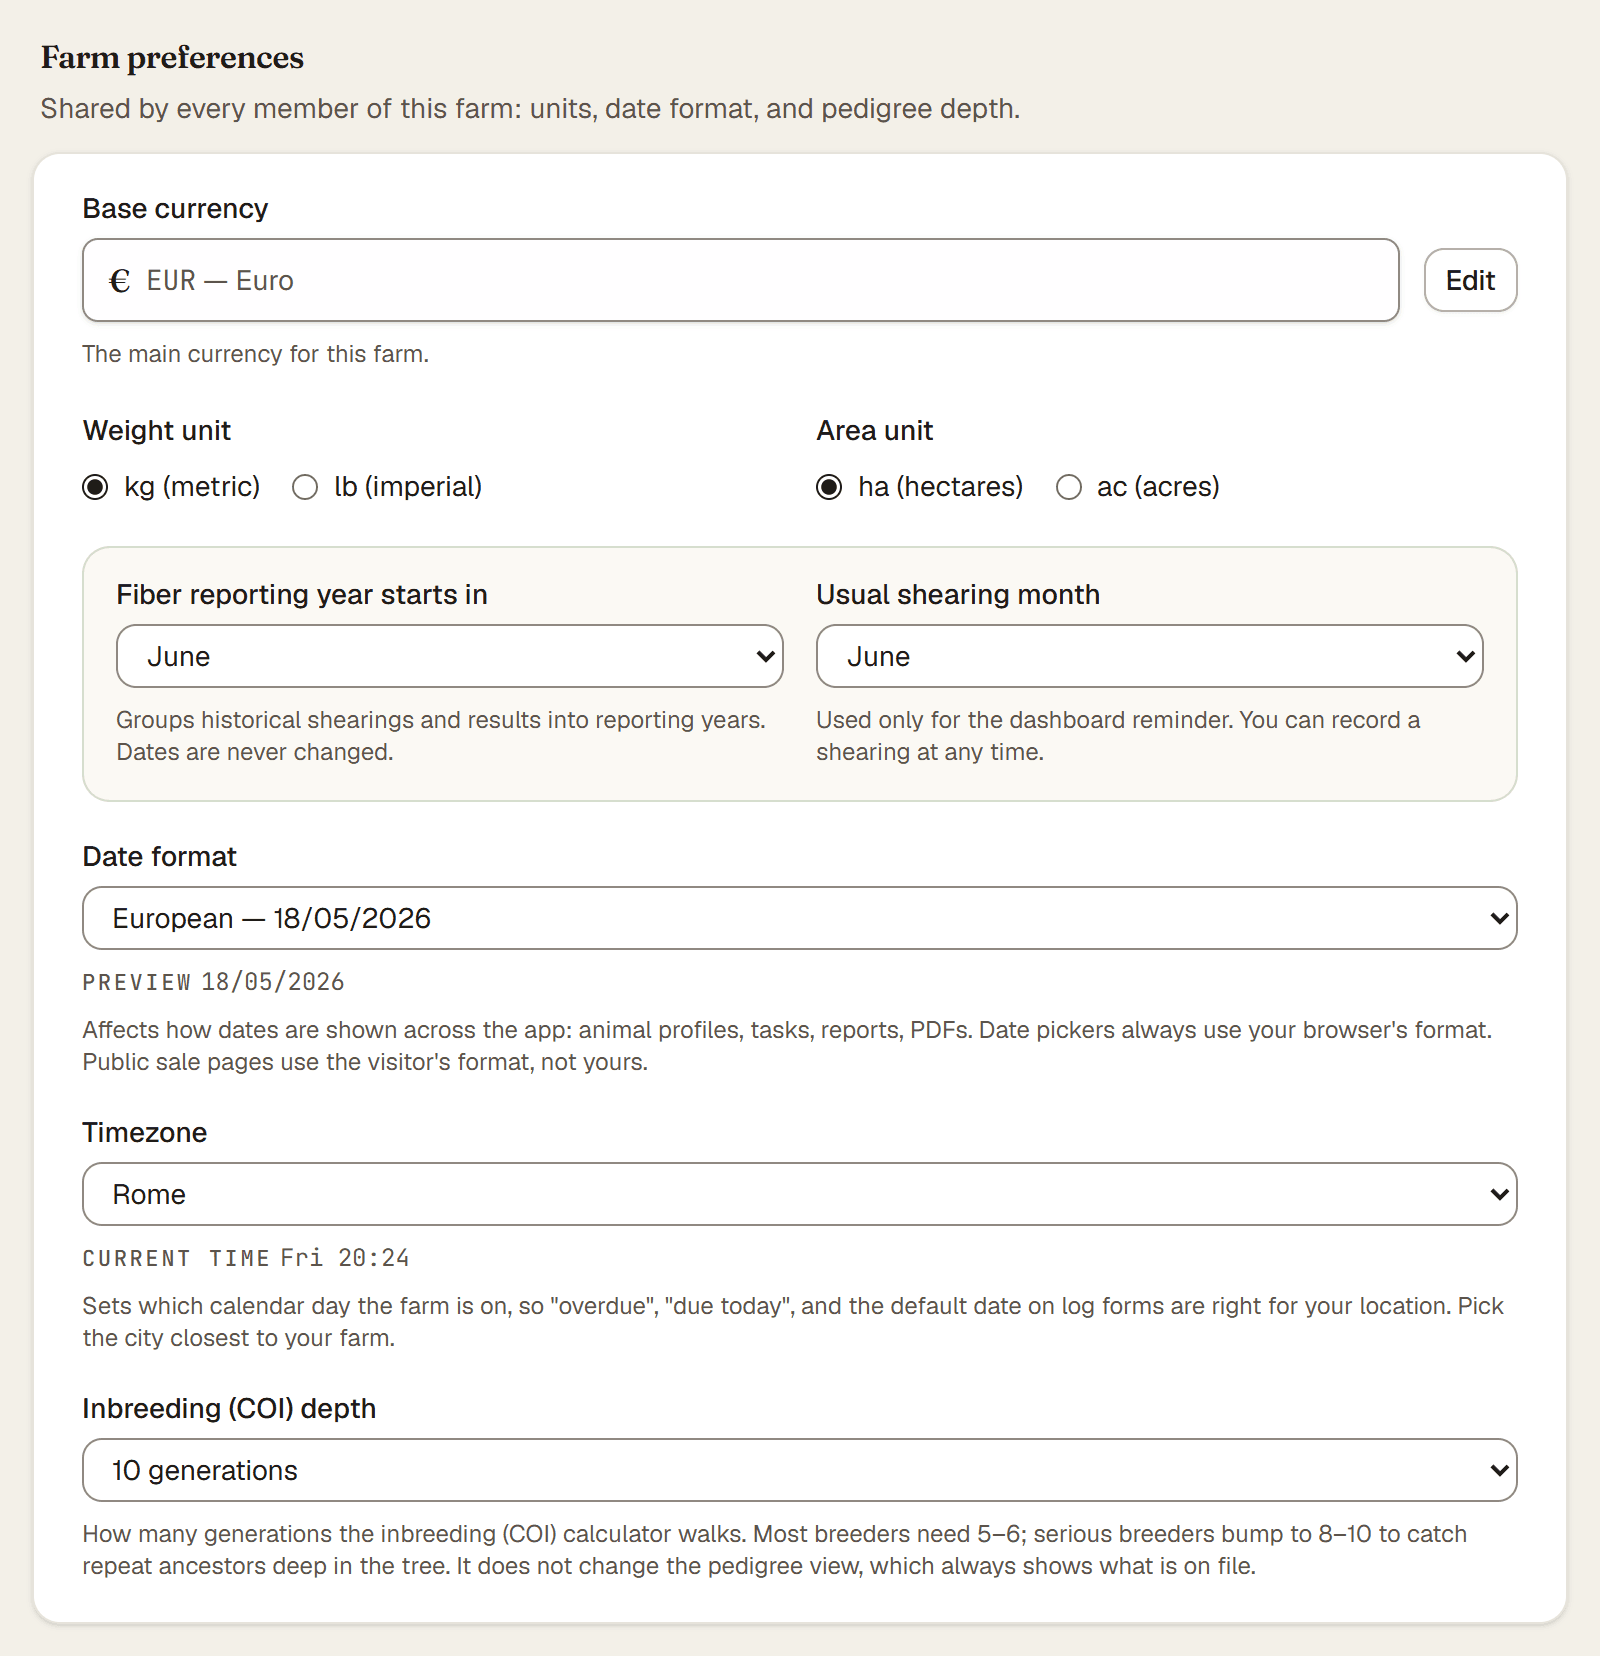This screenshot has width=1600, height=1656.
Task: Select kg (metric) weight unit
Action: pyautogui.click(x=95, y=487)
